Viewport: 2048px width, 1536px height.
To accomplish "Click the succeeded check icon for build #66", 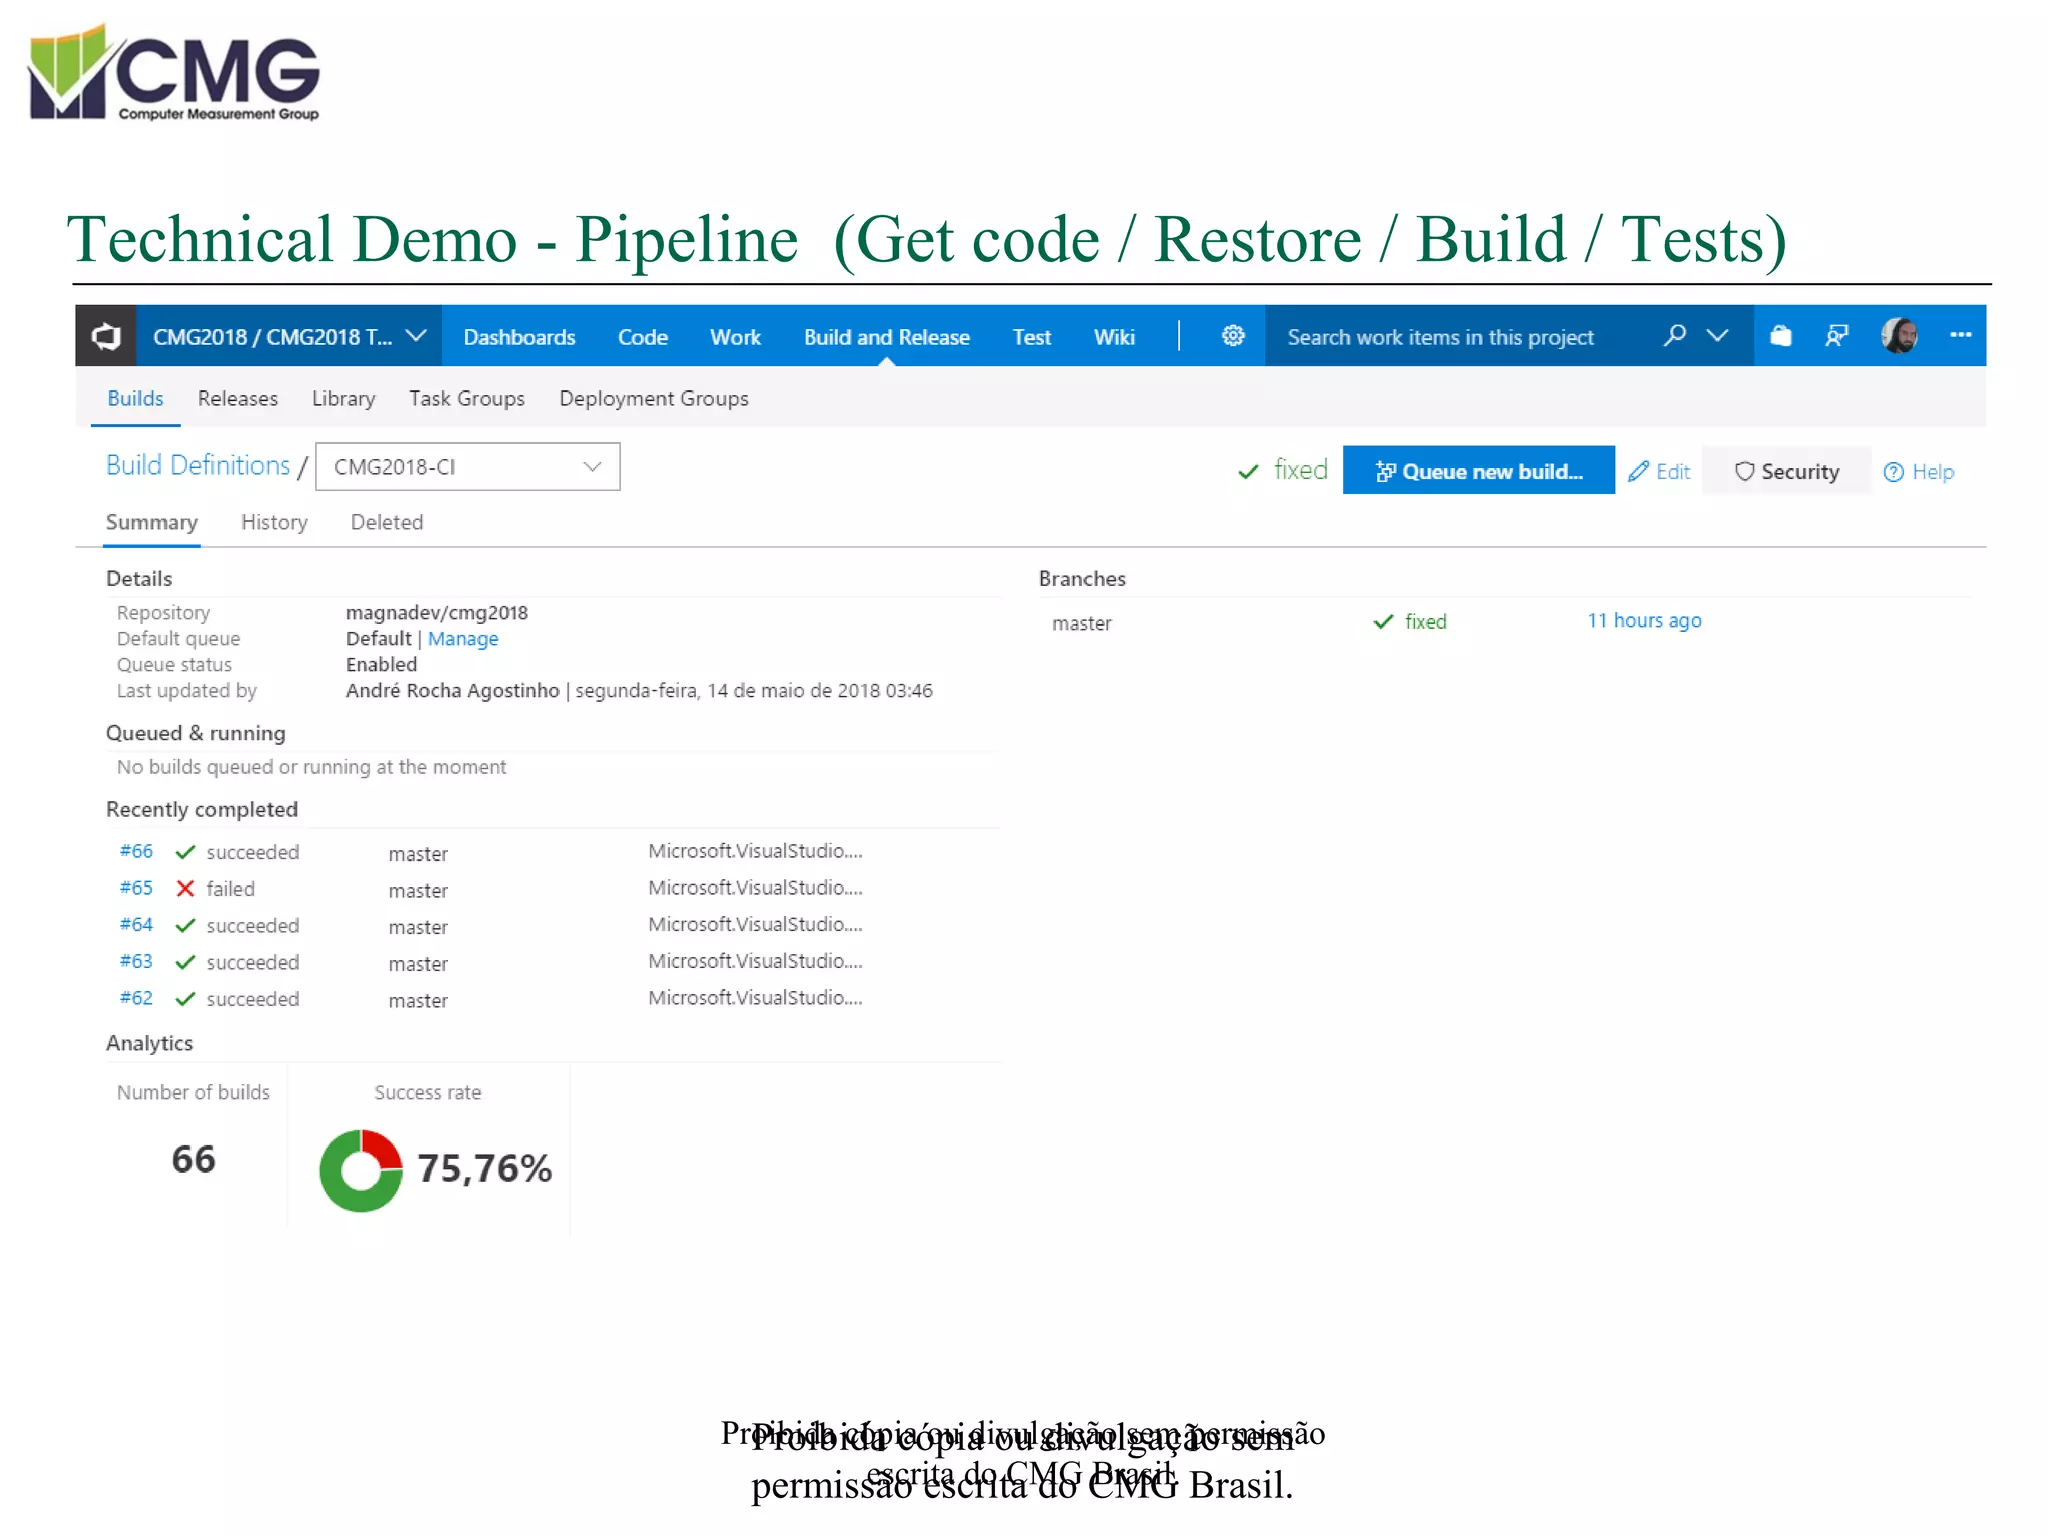I will (x=185, y=852).
